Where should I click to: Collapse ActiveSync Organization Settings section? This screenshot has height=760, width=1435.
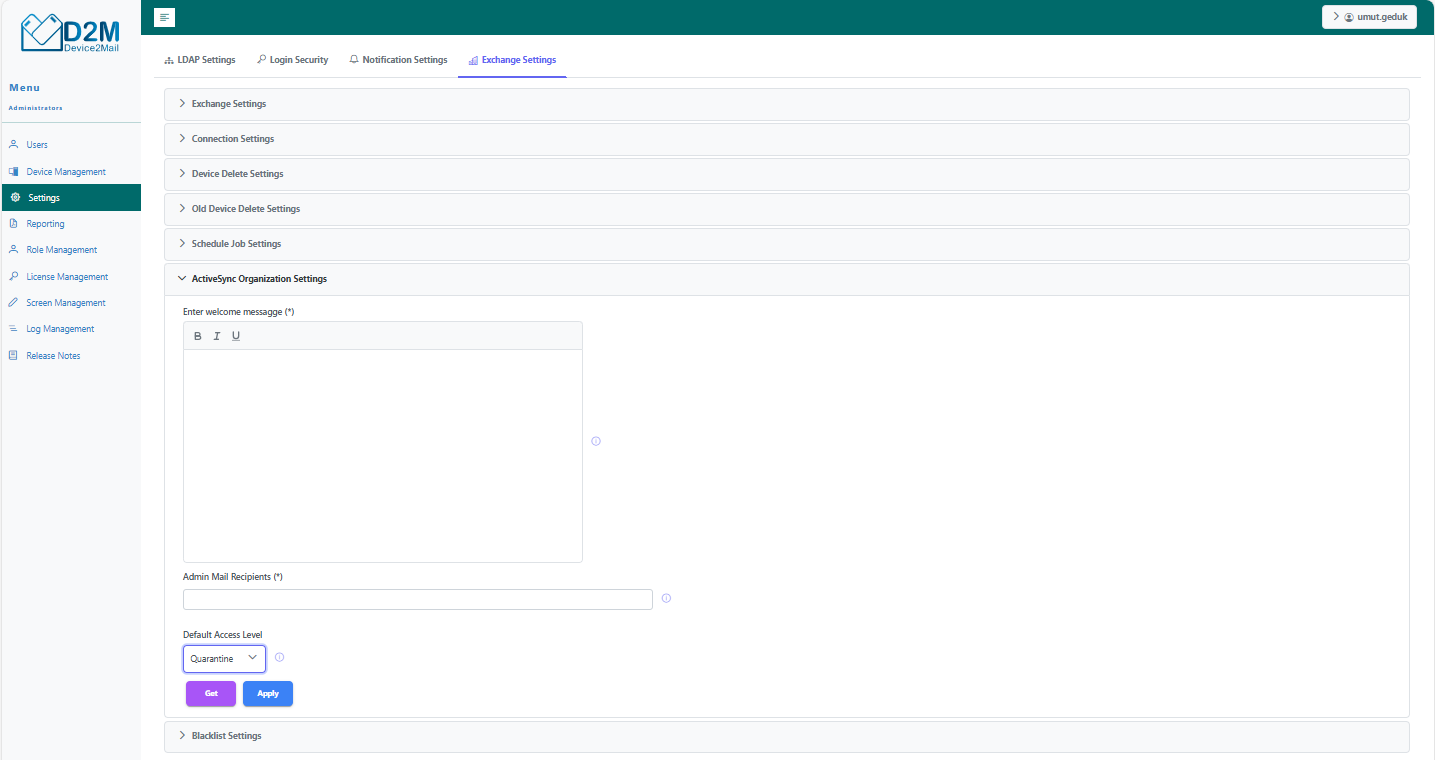(258, 279)
